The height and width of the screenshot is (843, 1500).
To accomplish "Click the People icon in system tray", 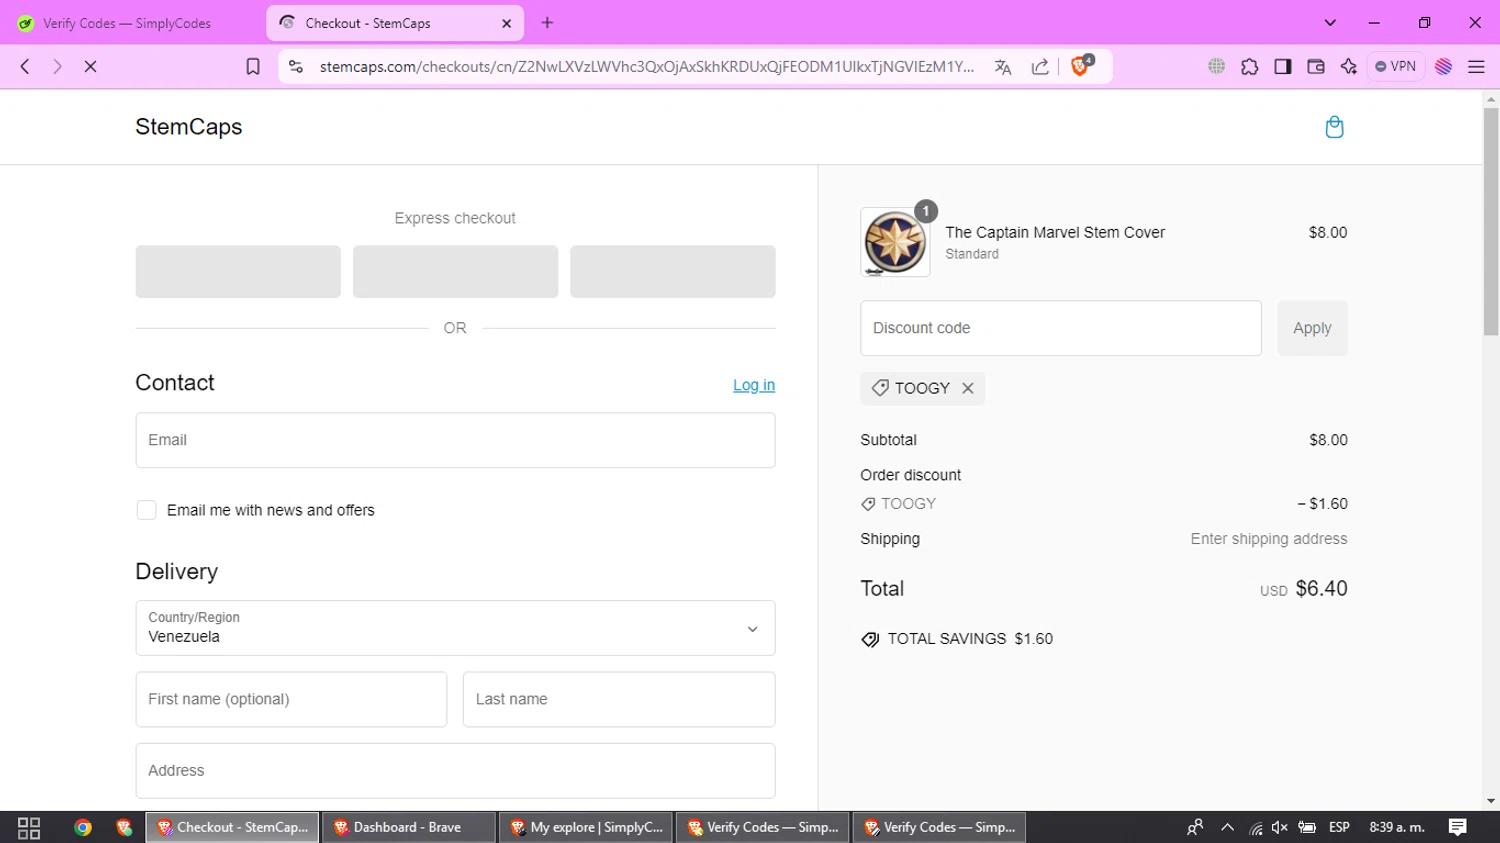I will 1195,827.
